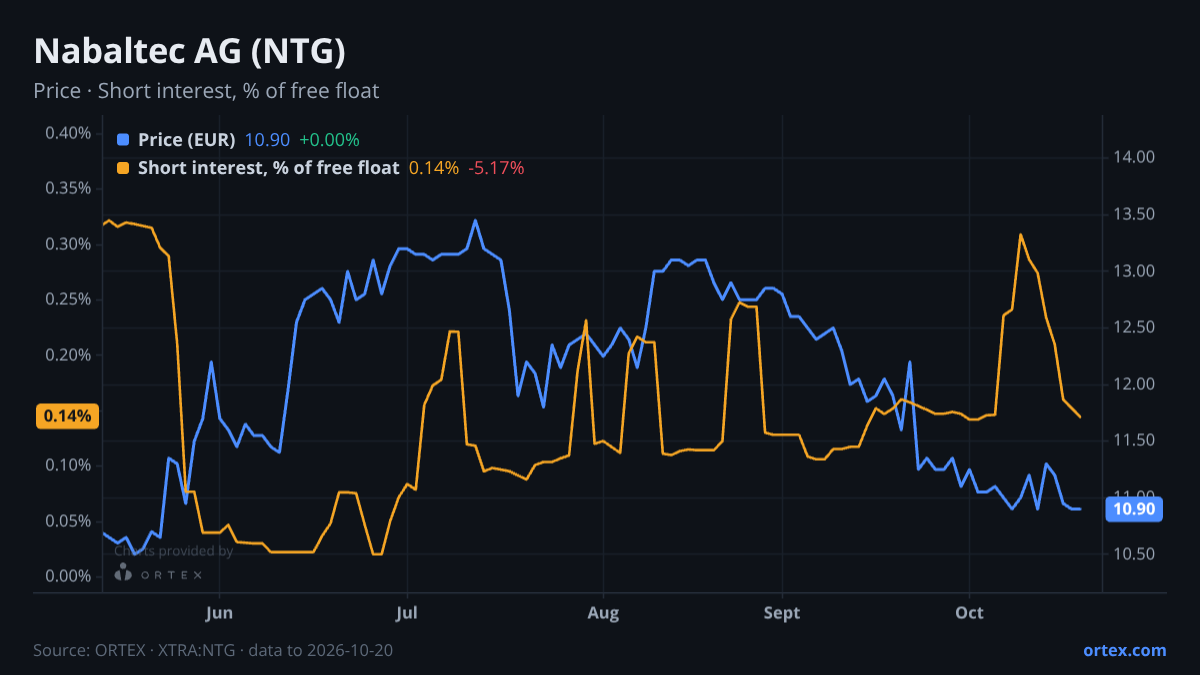The image size is (1200, 675).
Task: Click the 0.40% left axis label
Action: [69, 133]
